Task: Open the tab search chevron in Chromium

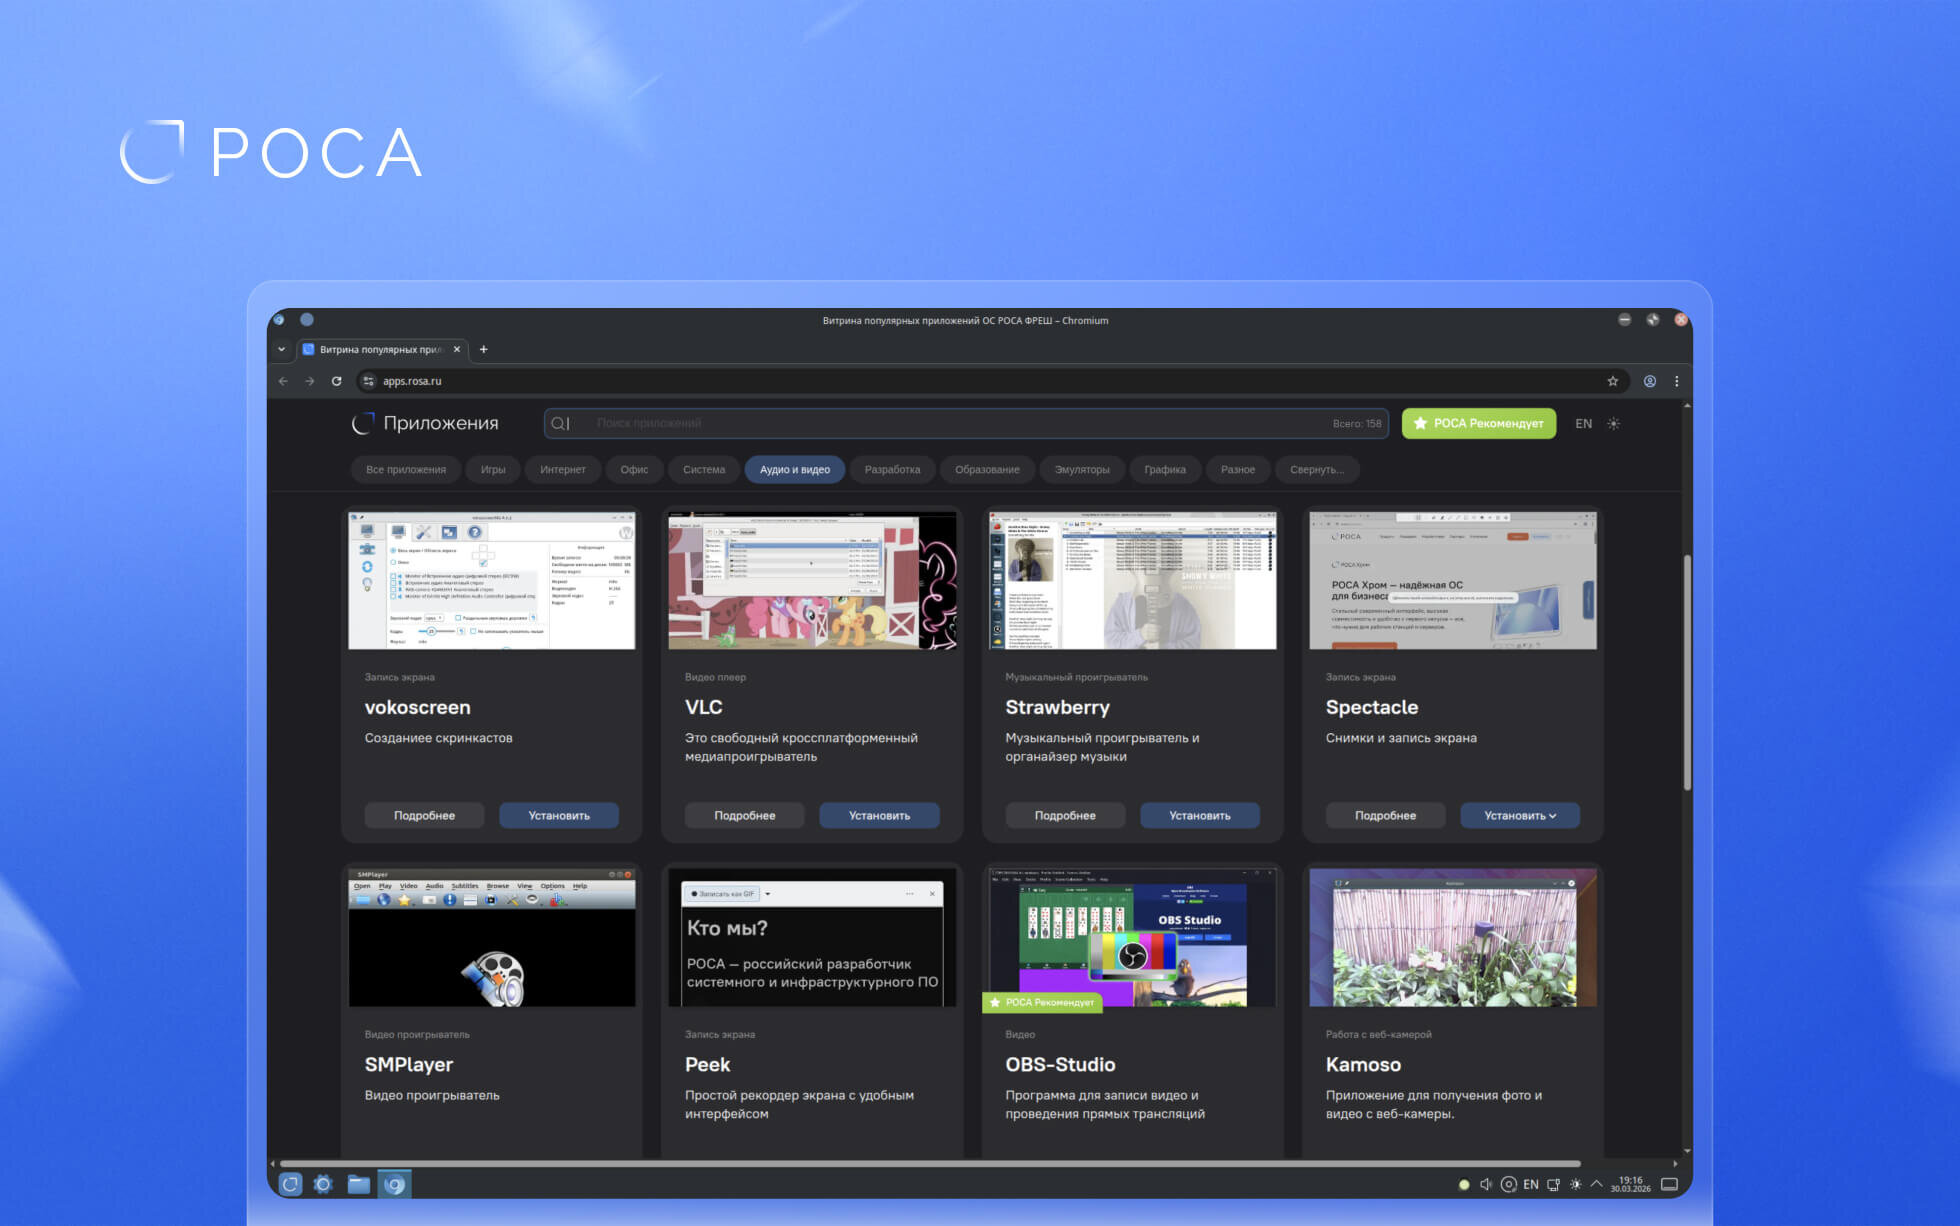Action: [x=281, y=349]
